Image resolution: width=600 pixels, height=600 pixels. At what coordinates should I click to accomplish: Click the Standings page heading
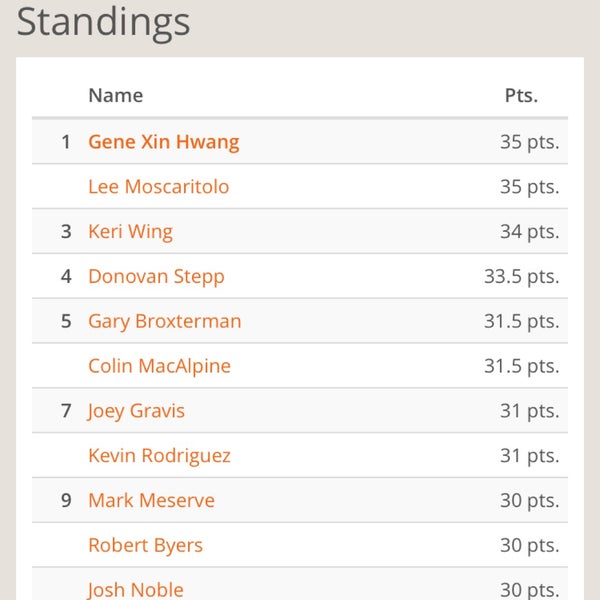103,22
